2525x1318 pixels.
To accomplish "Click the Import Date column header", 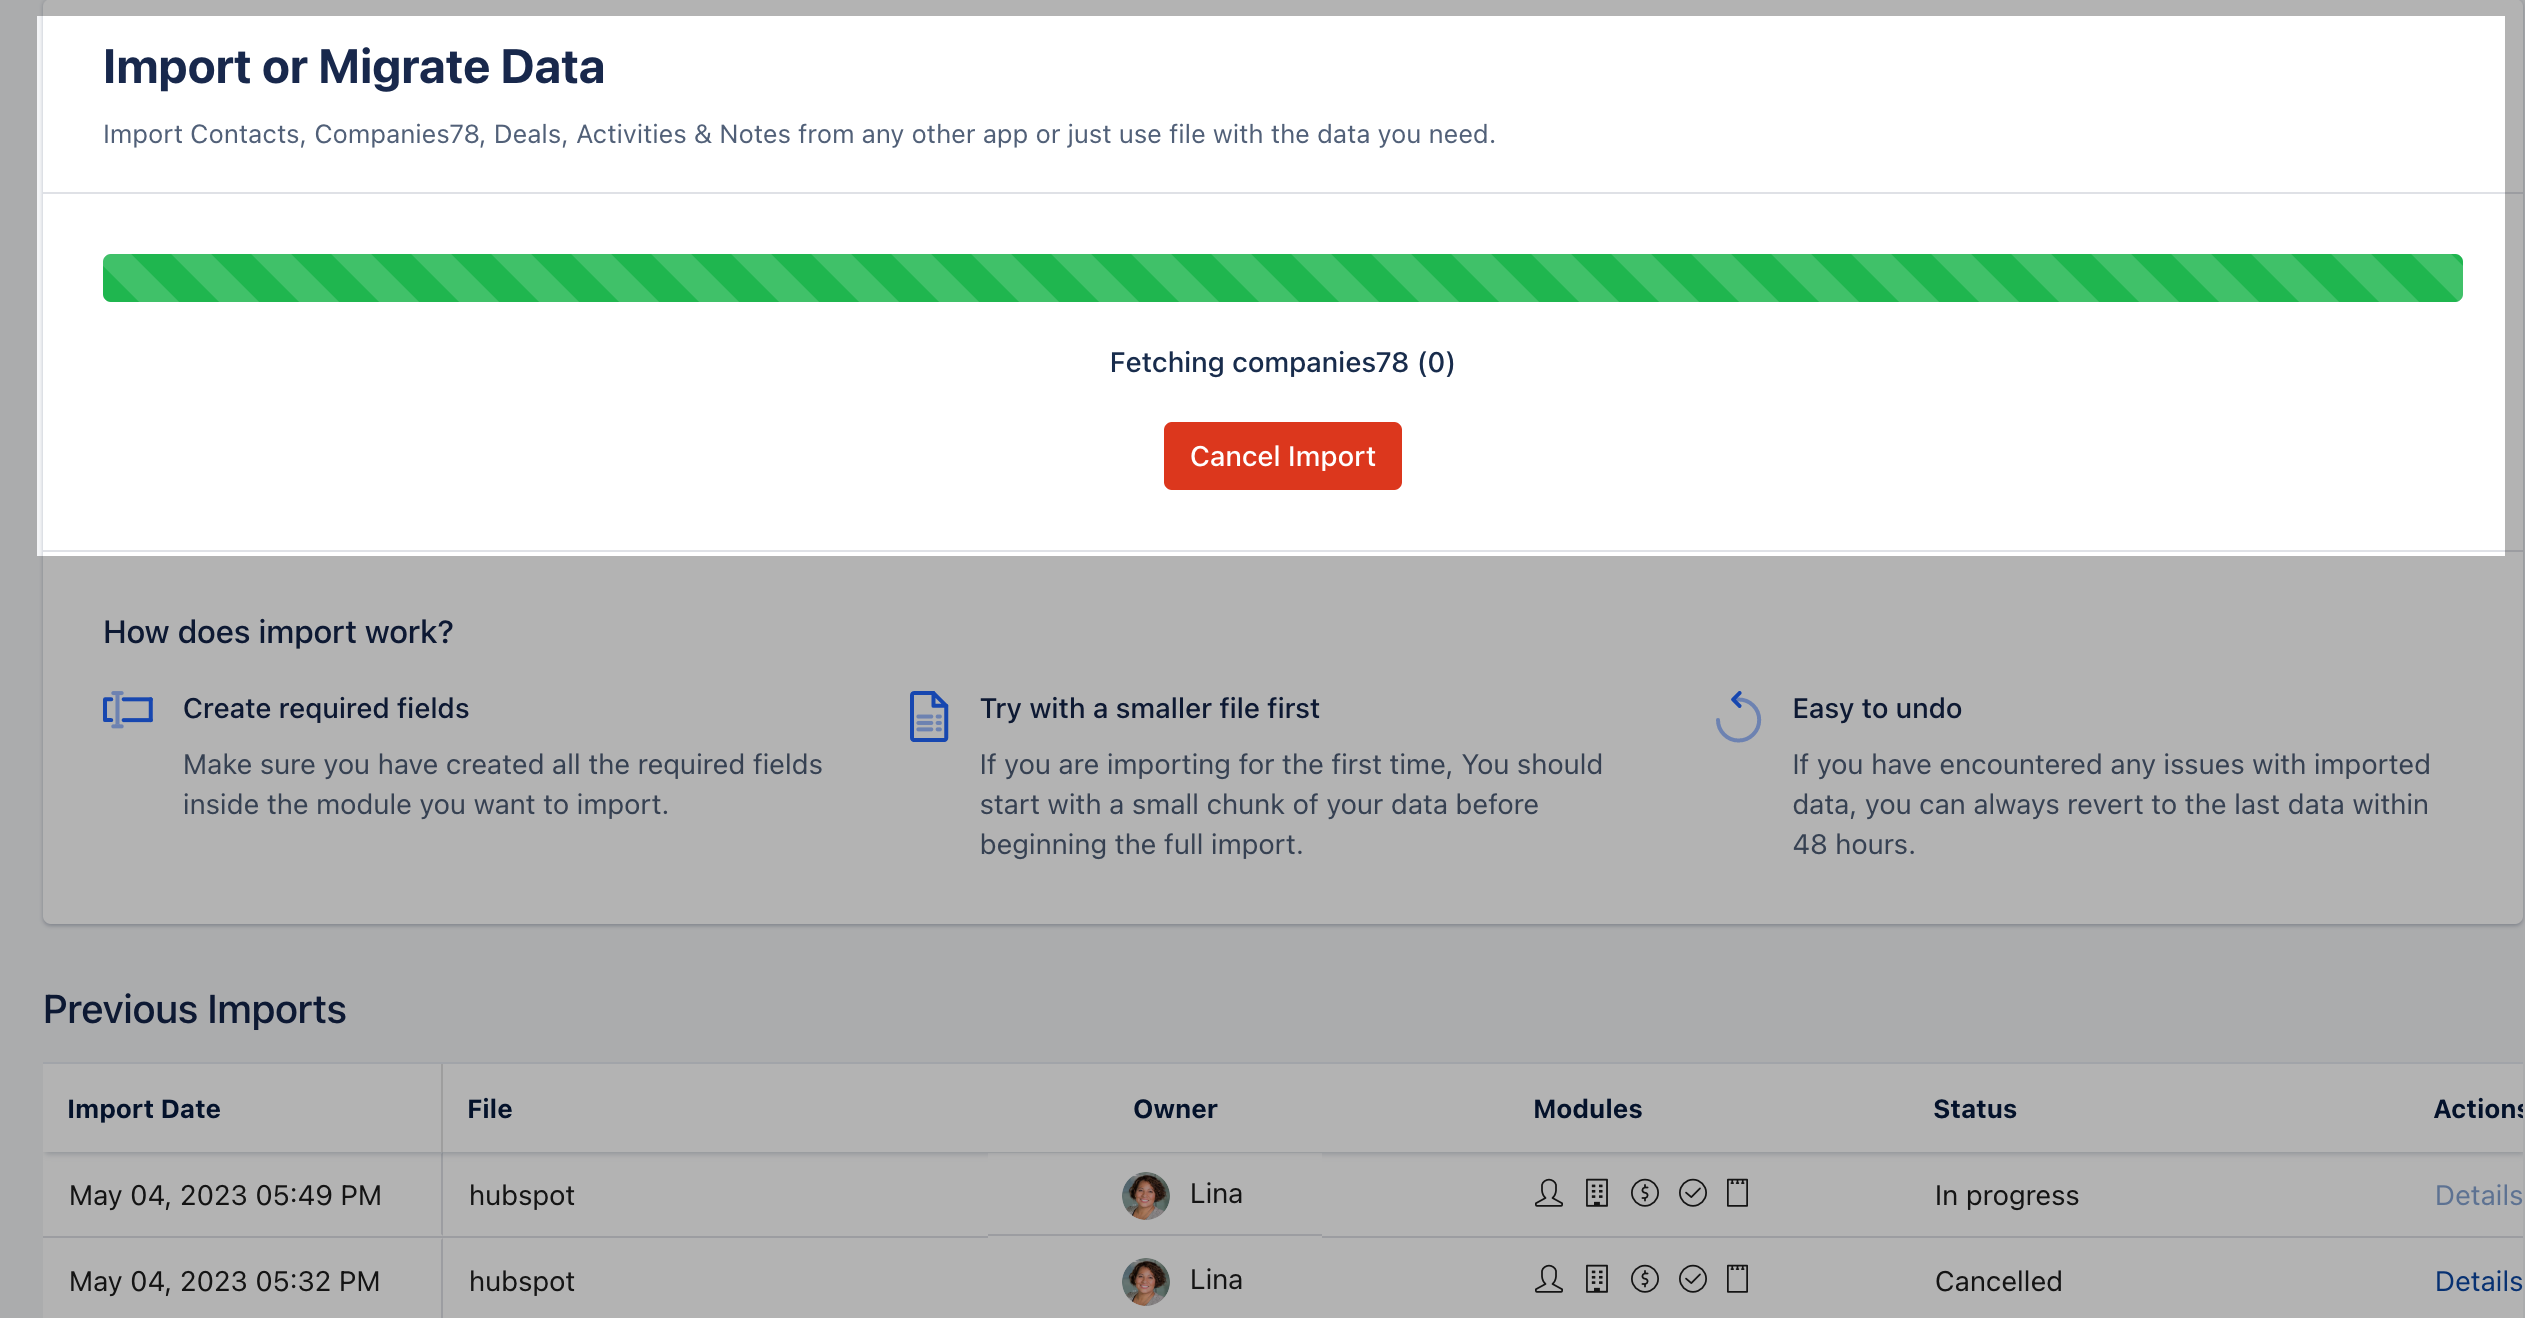I will pos(144,1109).
